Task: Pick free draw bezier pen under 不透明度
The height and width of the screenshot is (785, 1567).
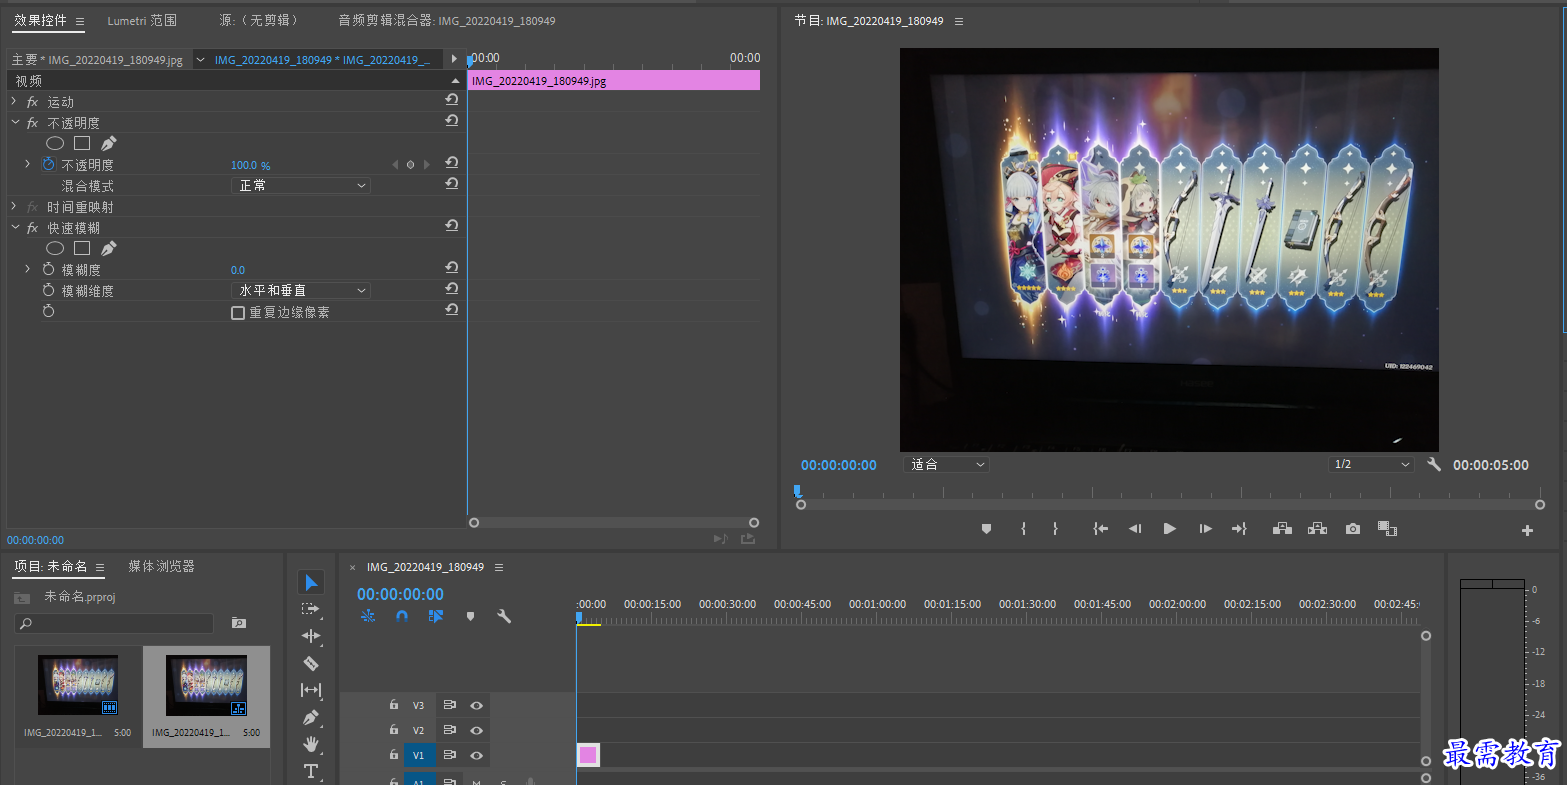Action: 108,143
